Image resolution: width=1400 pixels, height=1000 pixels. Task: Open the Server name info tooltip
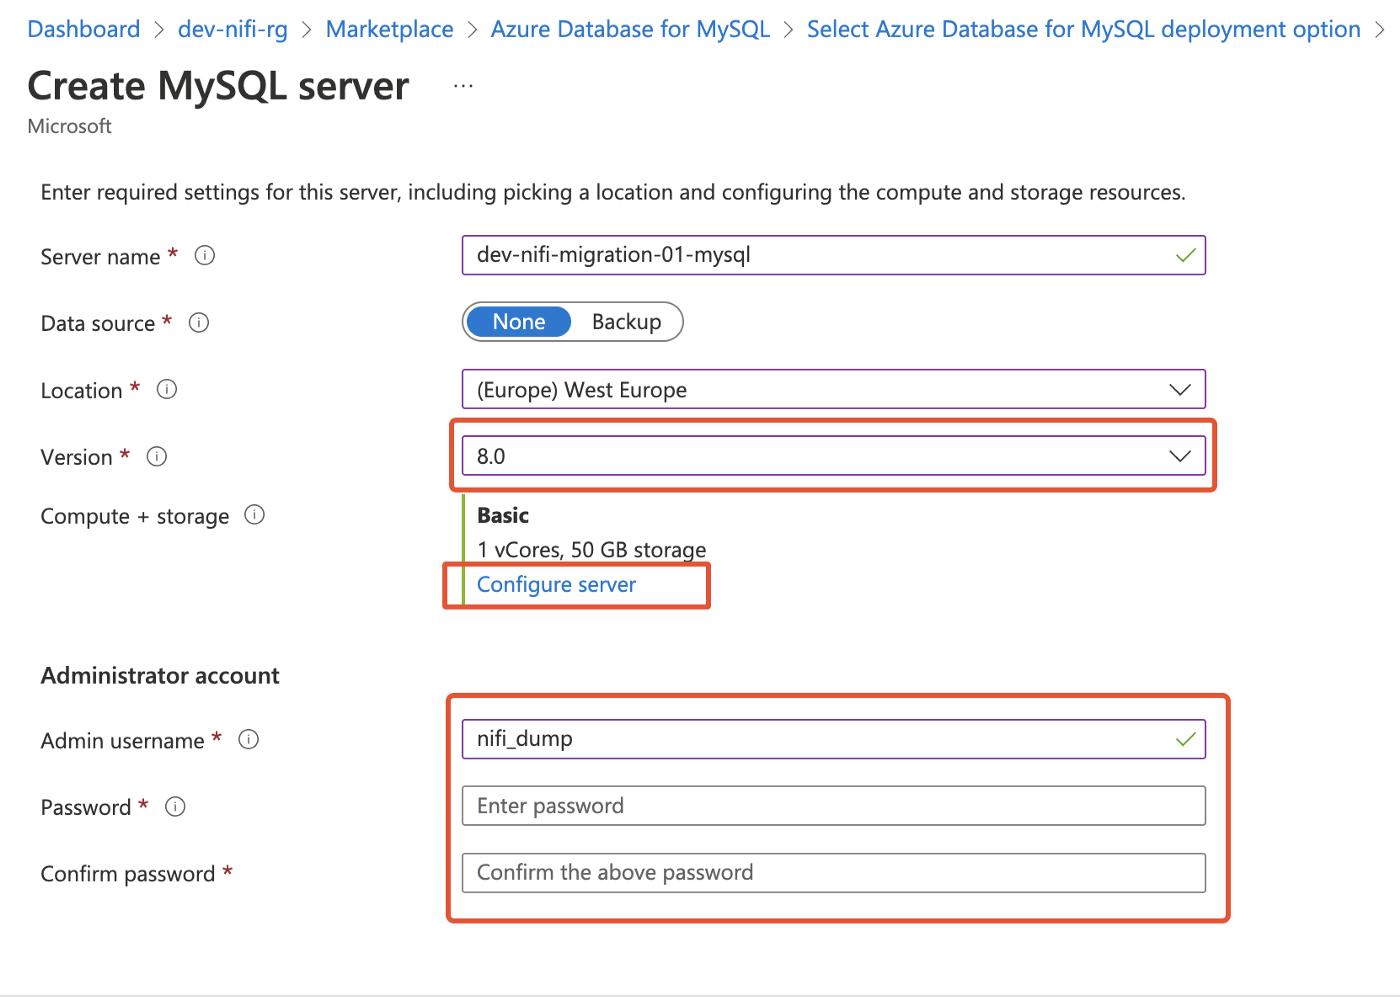[x=205, y=256]
